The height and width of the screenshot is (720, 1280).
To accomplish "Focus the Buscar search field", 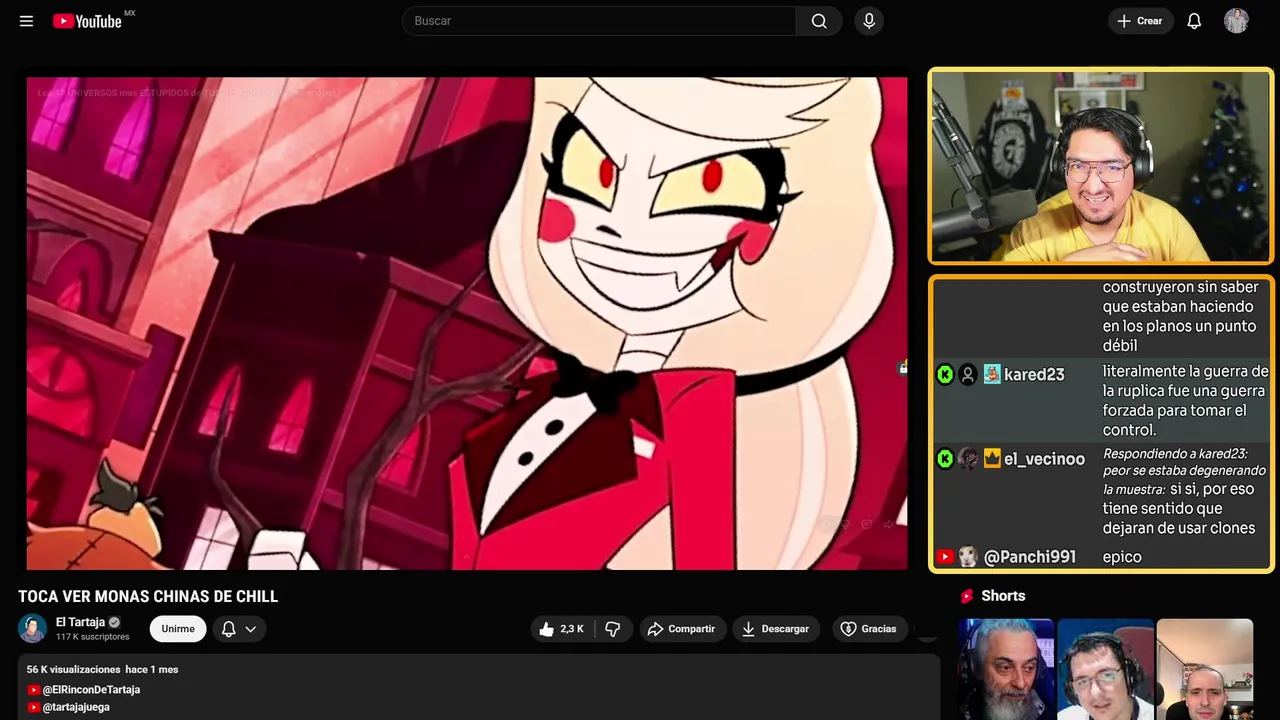I will (599, 21).
